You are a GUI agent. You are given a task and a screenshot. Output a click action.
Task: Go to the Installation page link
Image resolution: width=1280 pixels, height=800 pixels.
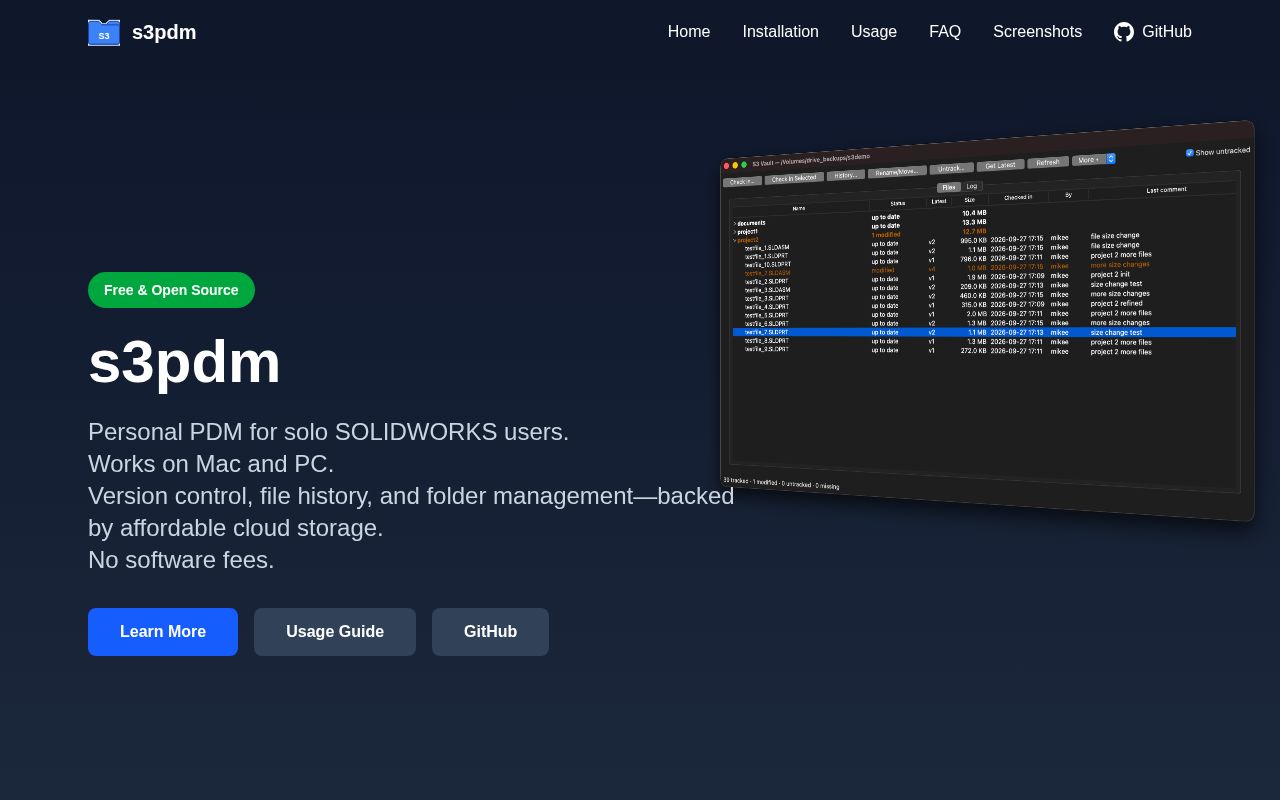[x=781, y=32]
